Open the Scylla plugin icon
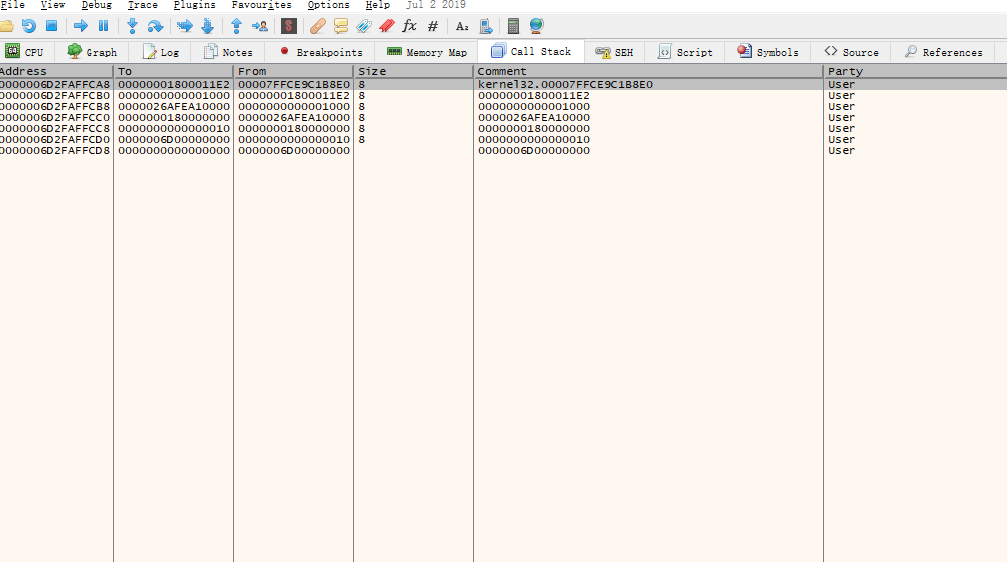 point(289,26)
